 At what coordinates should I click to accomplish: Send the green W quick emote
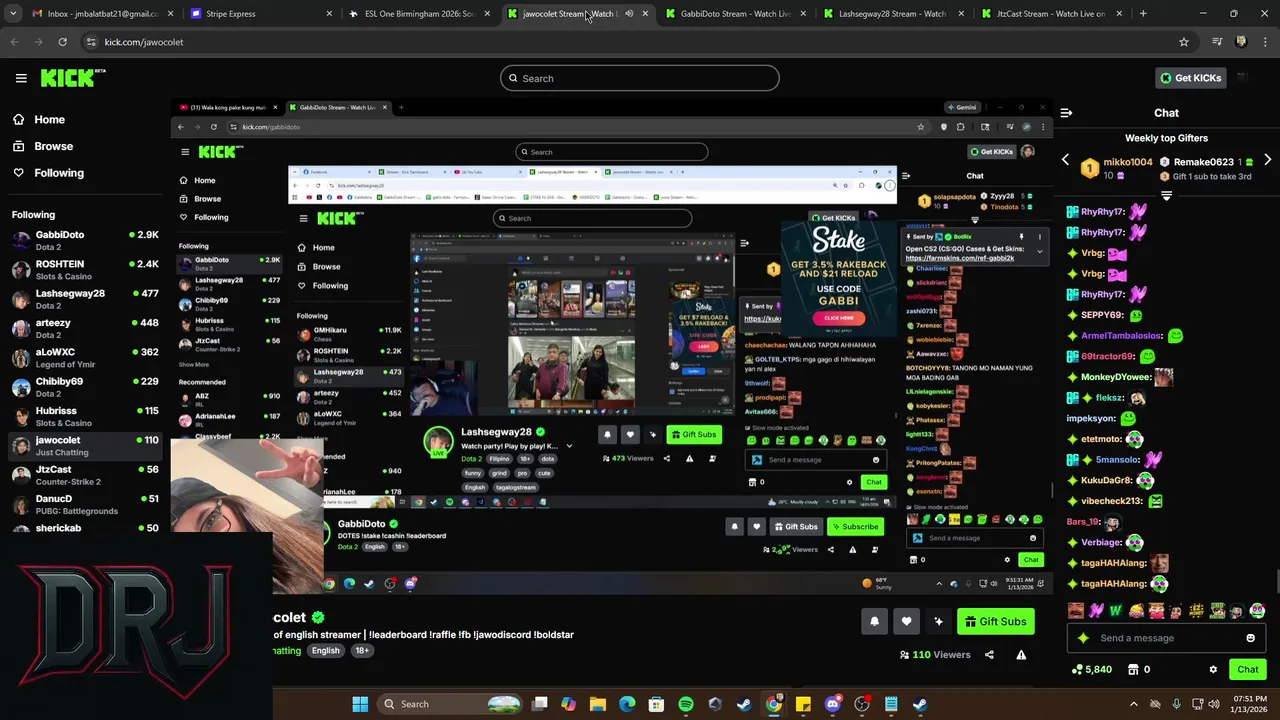point(1116,610)
